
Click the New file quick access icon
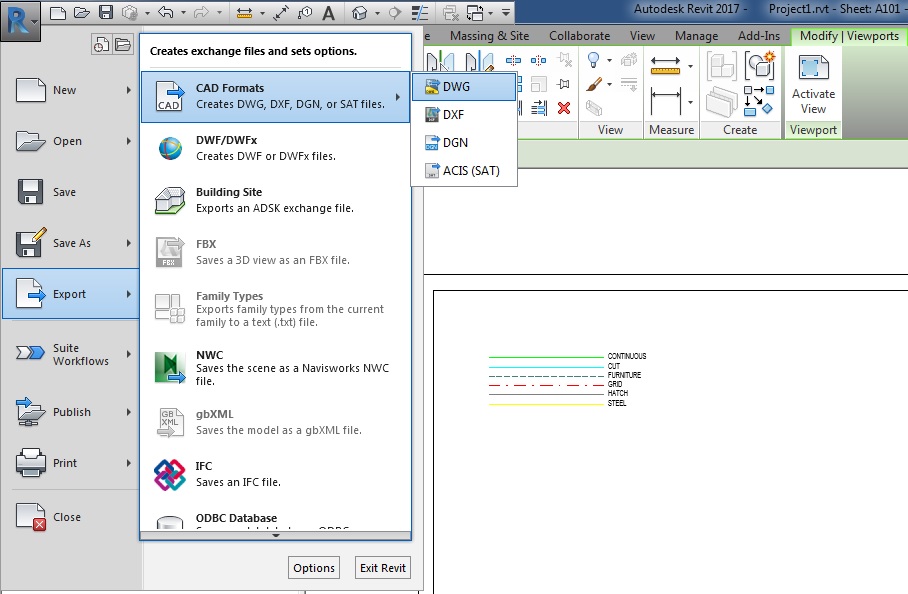click(58, 12)
